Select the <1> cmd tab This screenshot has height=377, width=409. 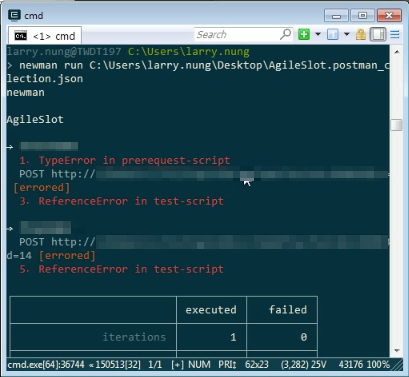pyautogui.click(x=45, y=36)
